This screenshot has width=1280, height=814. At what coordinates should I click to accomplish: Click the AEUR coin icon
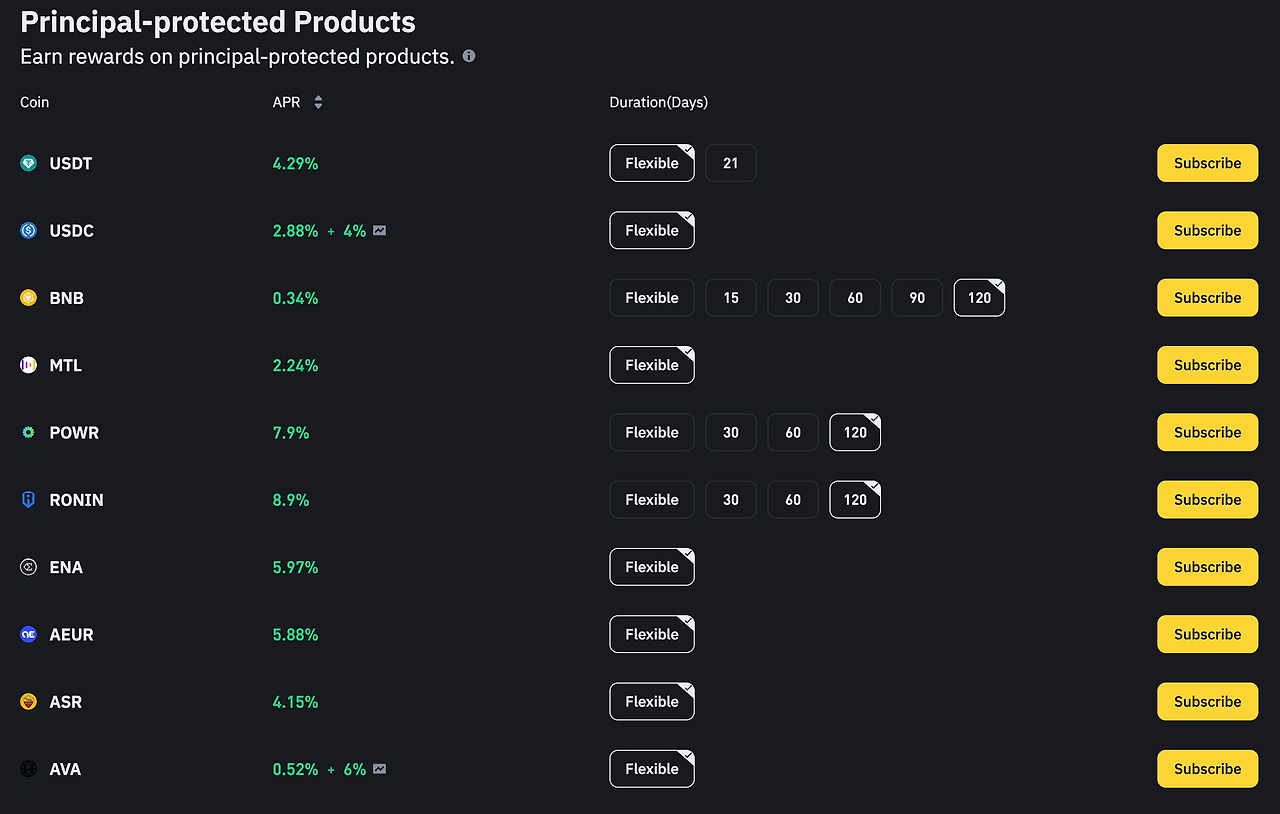click(x=29, y=634)
